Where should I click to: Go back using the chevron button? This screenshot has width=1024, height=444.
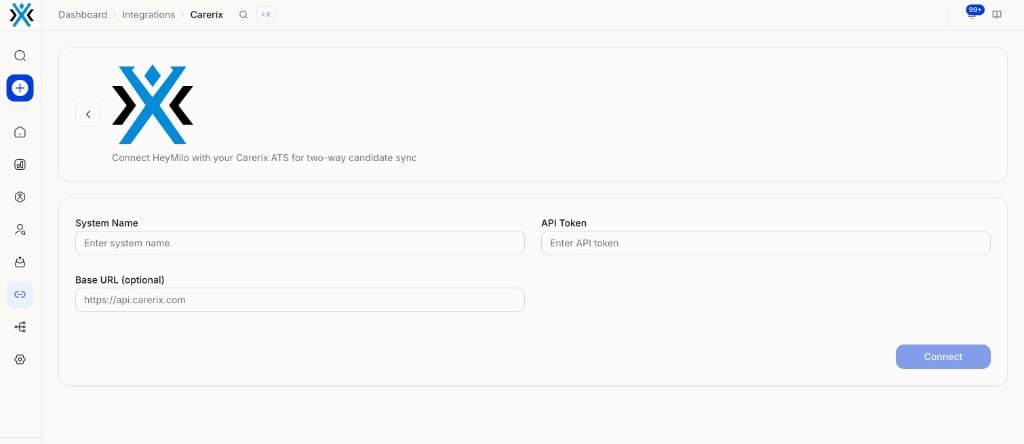[x=88, y=114]
